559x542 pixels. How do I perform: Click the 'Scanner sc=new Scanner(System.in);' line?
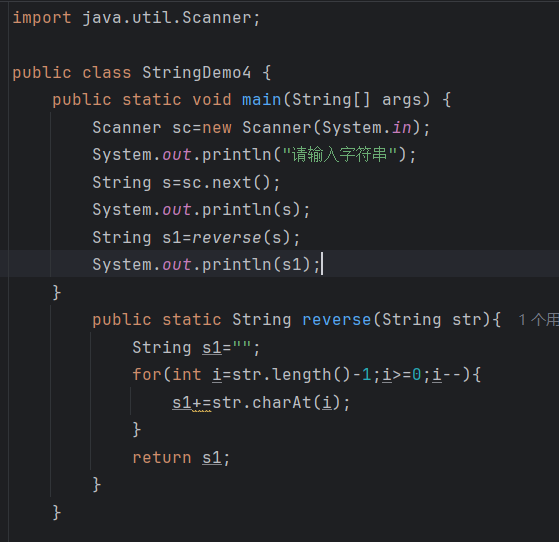[x=262, y=128]
